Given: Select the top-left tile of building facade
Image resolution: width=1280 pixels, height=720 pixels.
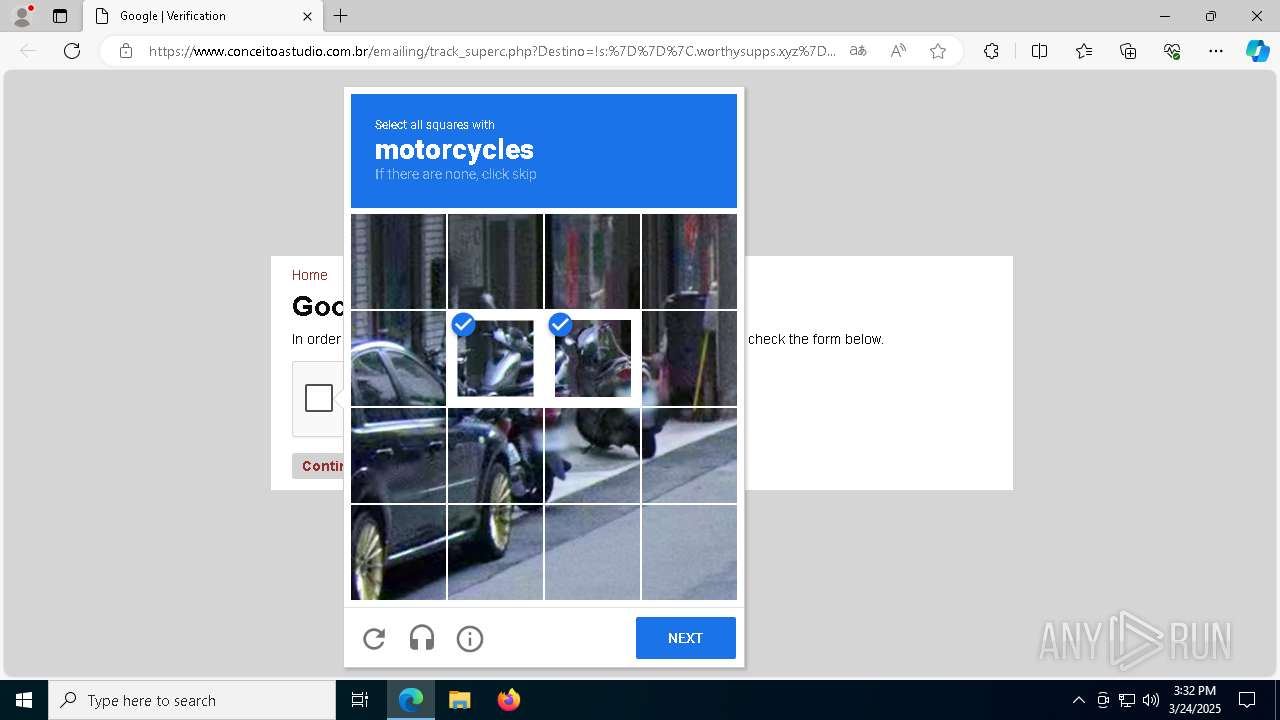Looking at the screenshot, I should coord(399,262).
